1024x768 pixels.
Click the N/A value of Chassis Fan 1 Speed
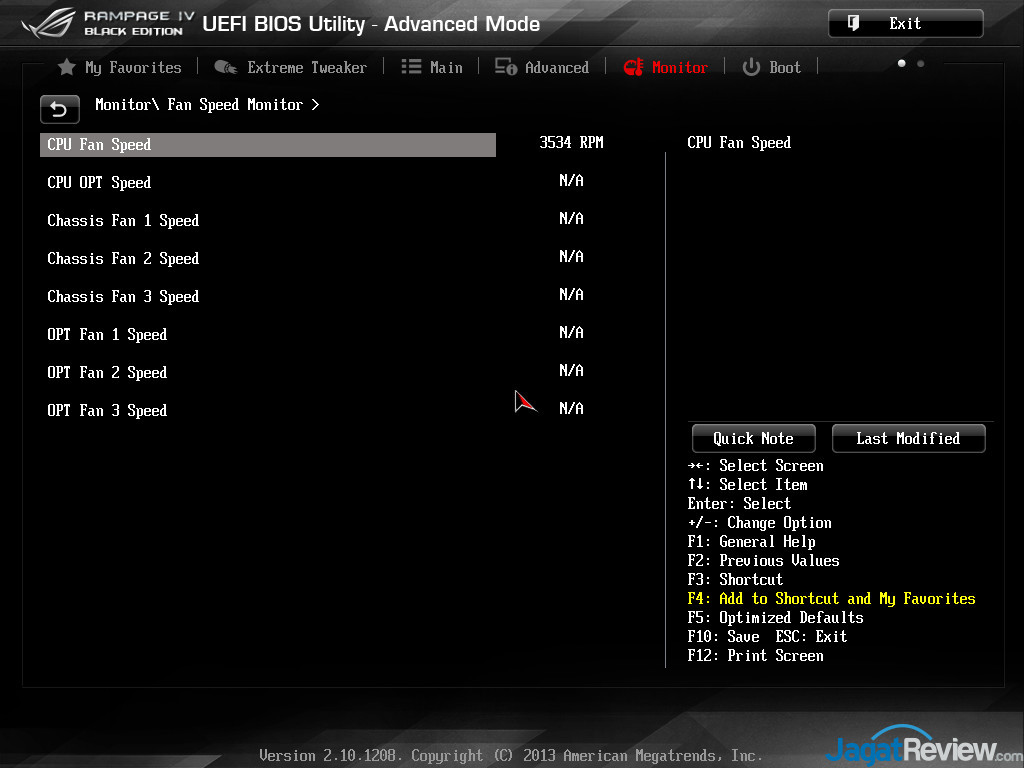(x=571, y=218)
